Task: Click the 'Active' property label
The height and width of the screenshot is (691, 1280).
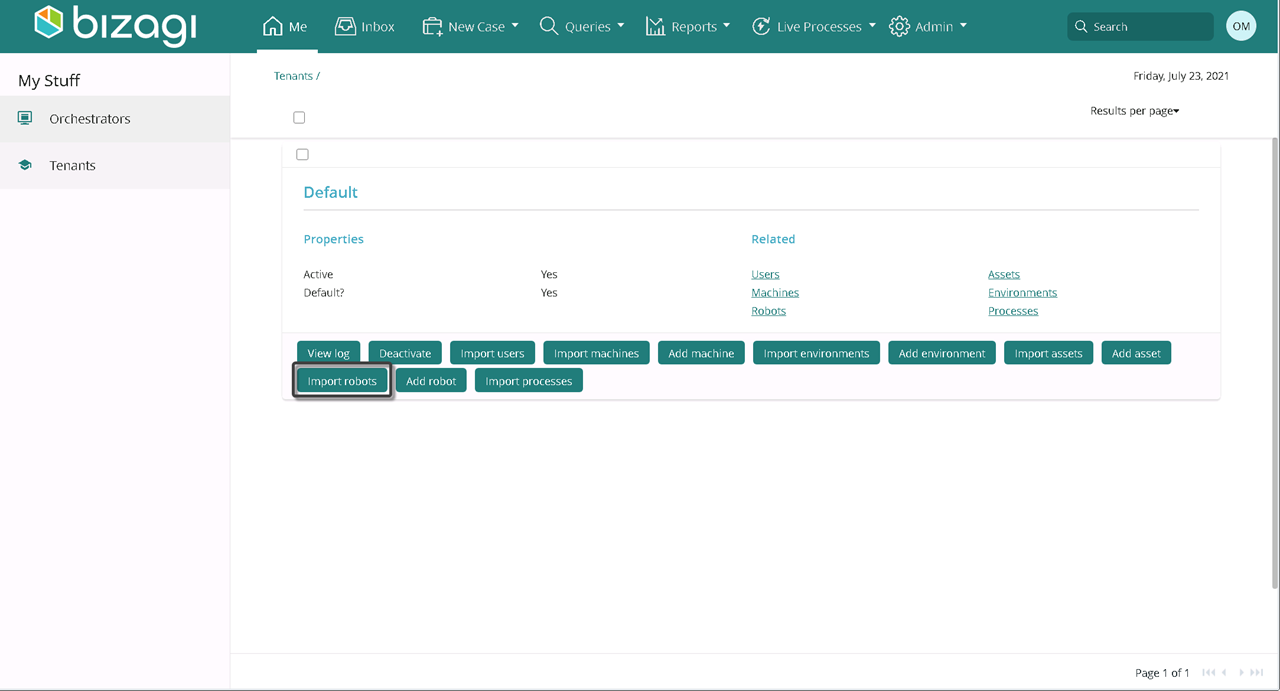Action: click(318, 274)
